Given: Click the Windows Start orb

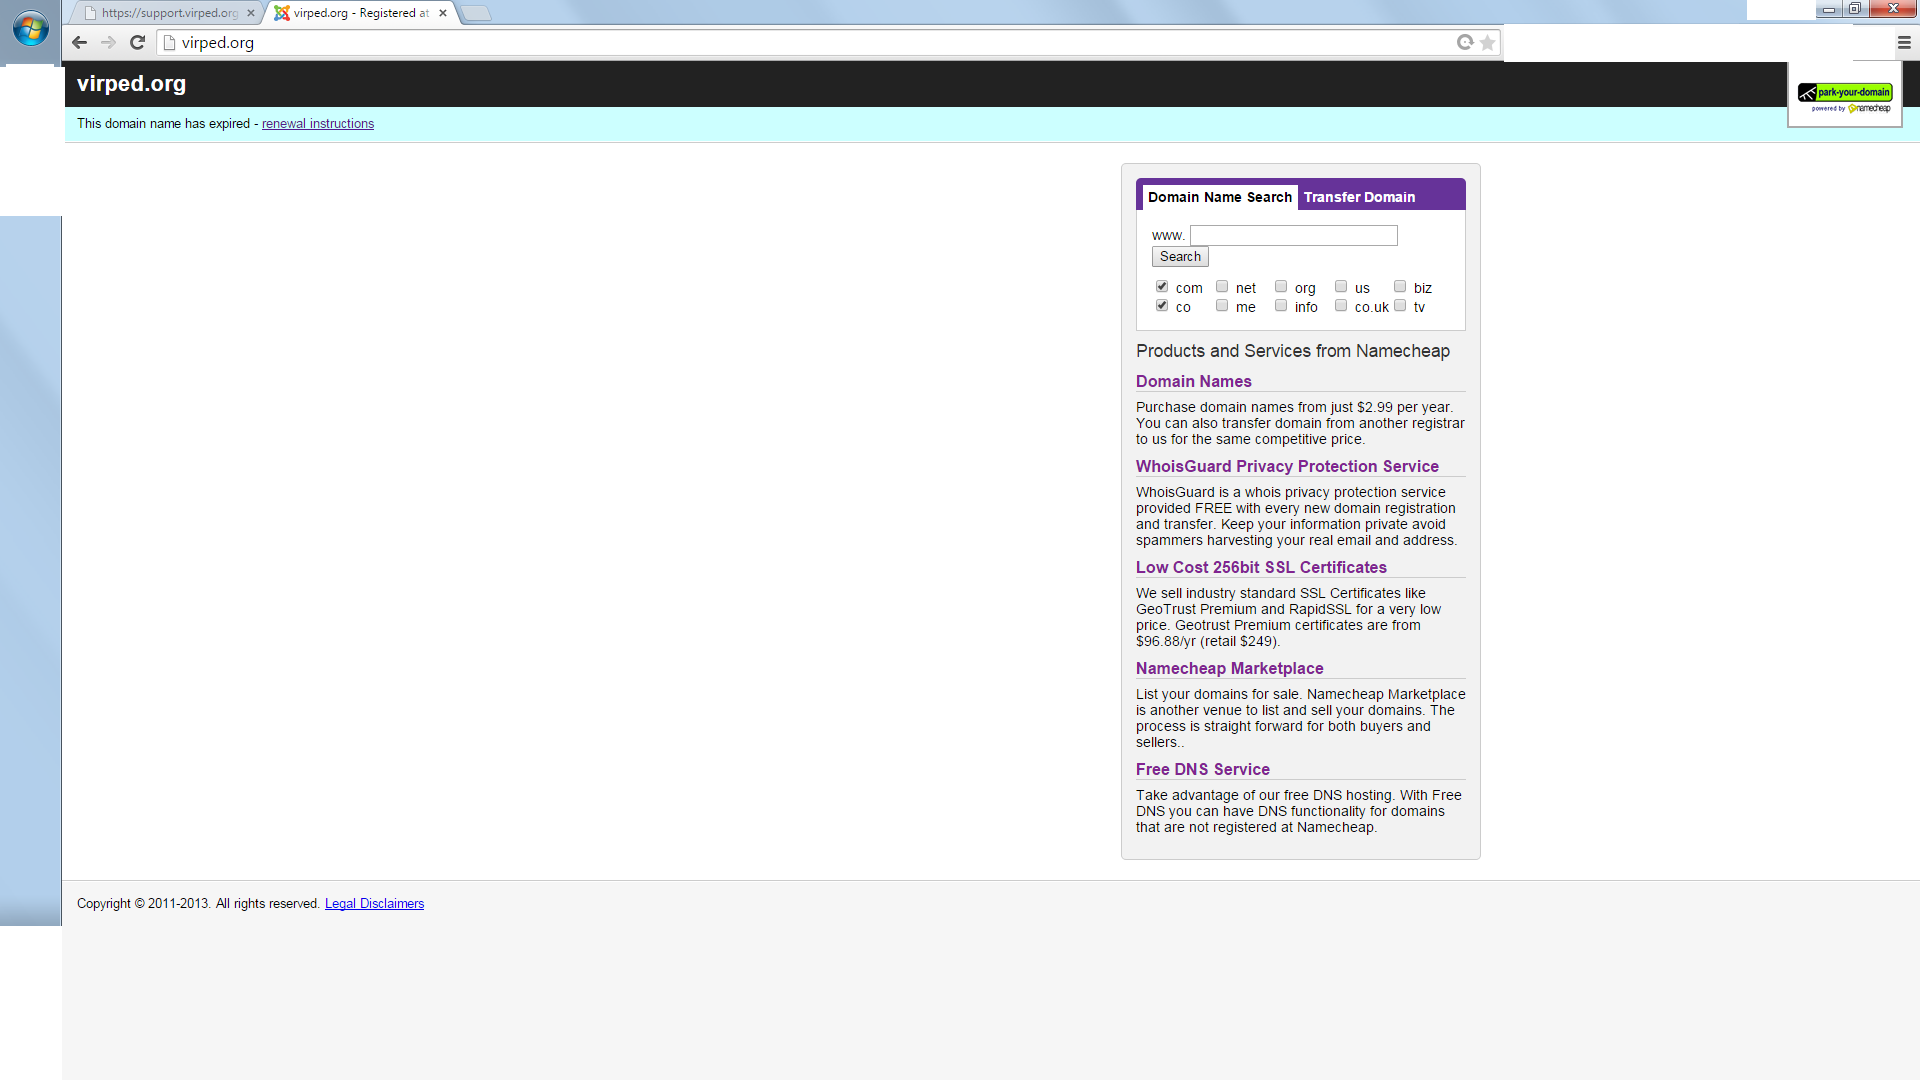Looking at the screenshot, I should [x=30, y=29].
